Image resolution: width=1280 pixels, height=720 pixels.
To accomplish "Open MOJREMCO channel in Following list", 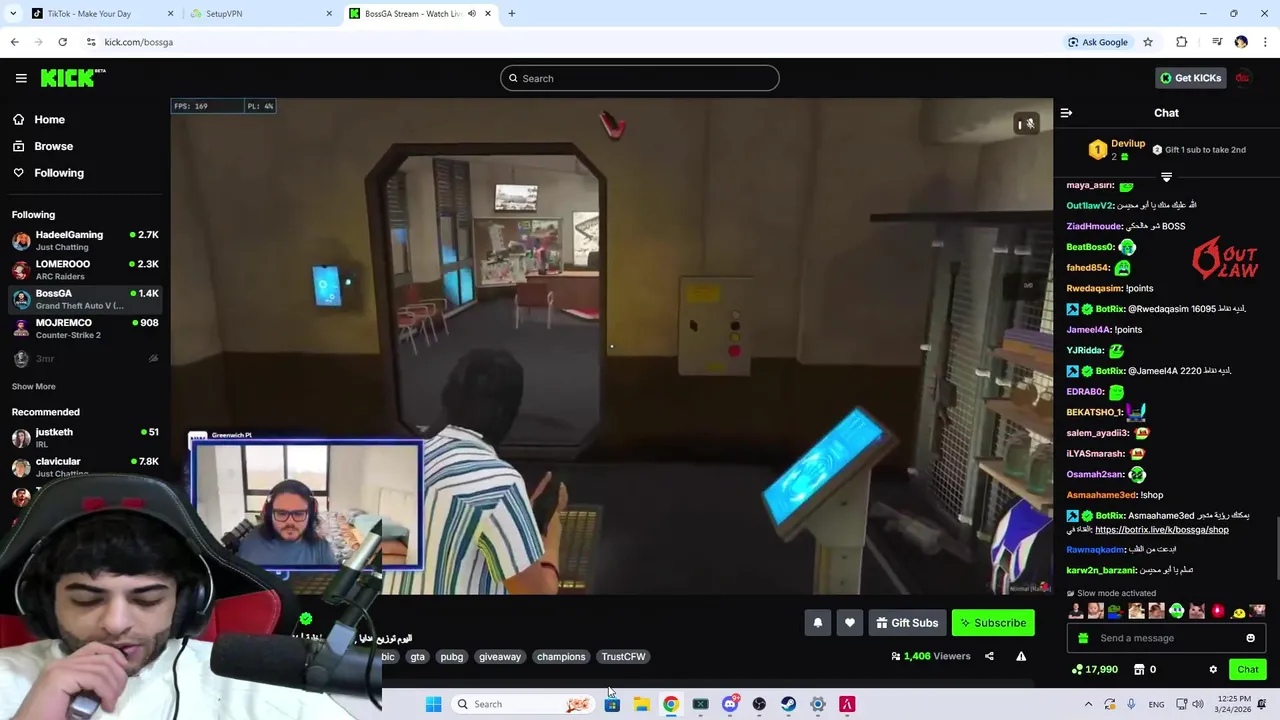I will coord(85,329).
